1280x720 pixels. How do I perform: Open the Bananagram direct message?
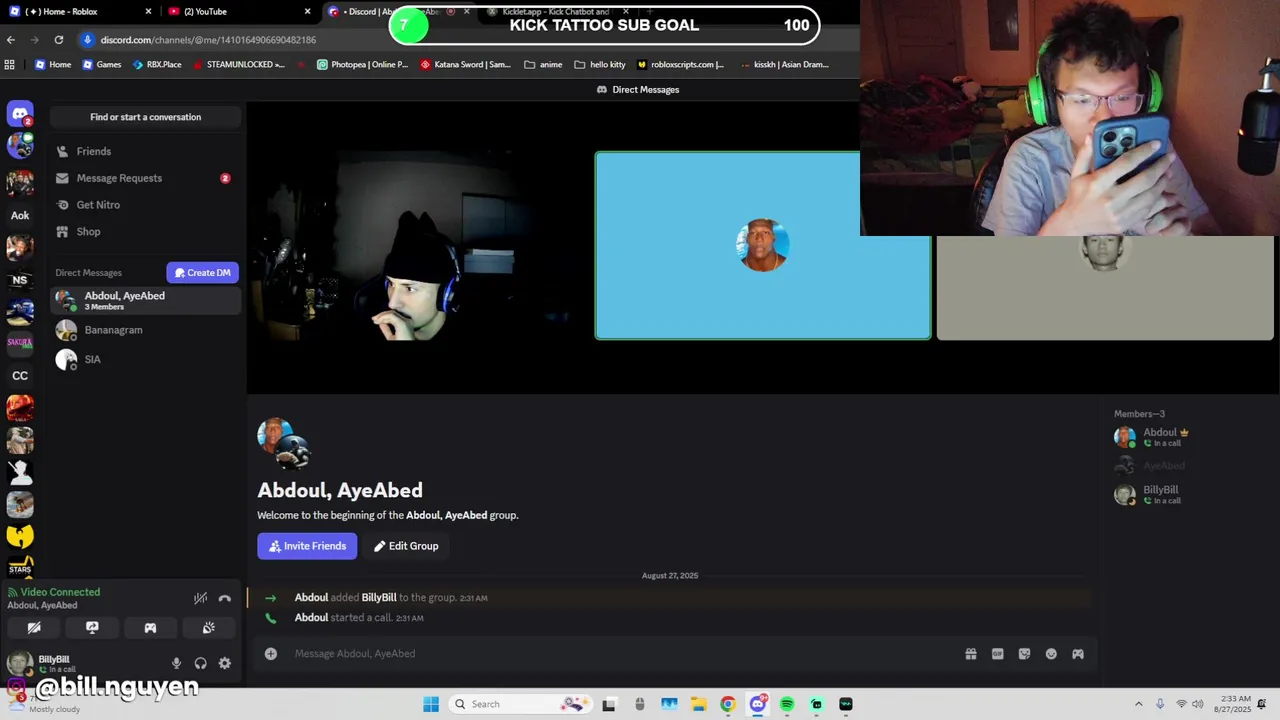(145, 330)
